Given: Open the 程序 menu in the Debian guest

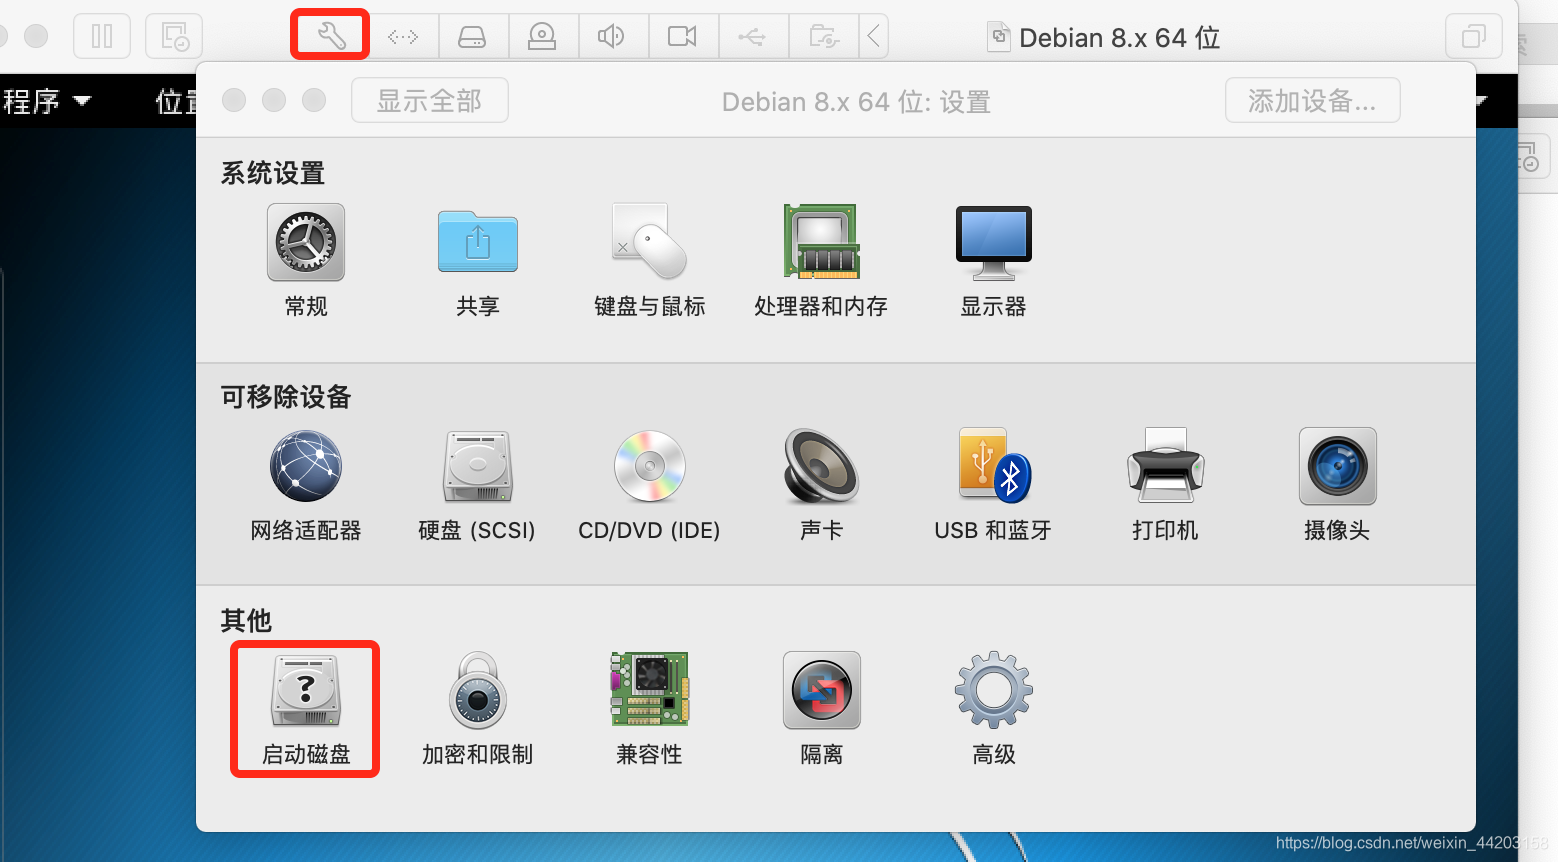Looking at the screenshot, I should point(46,101).
